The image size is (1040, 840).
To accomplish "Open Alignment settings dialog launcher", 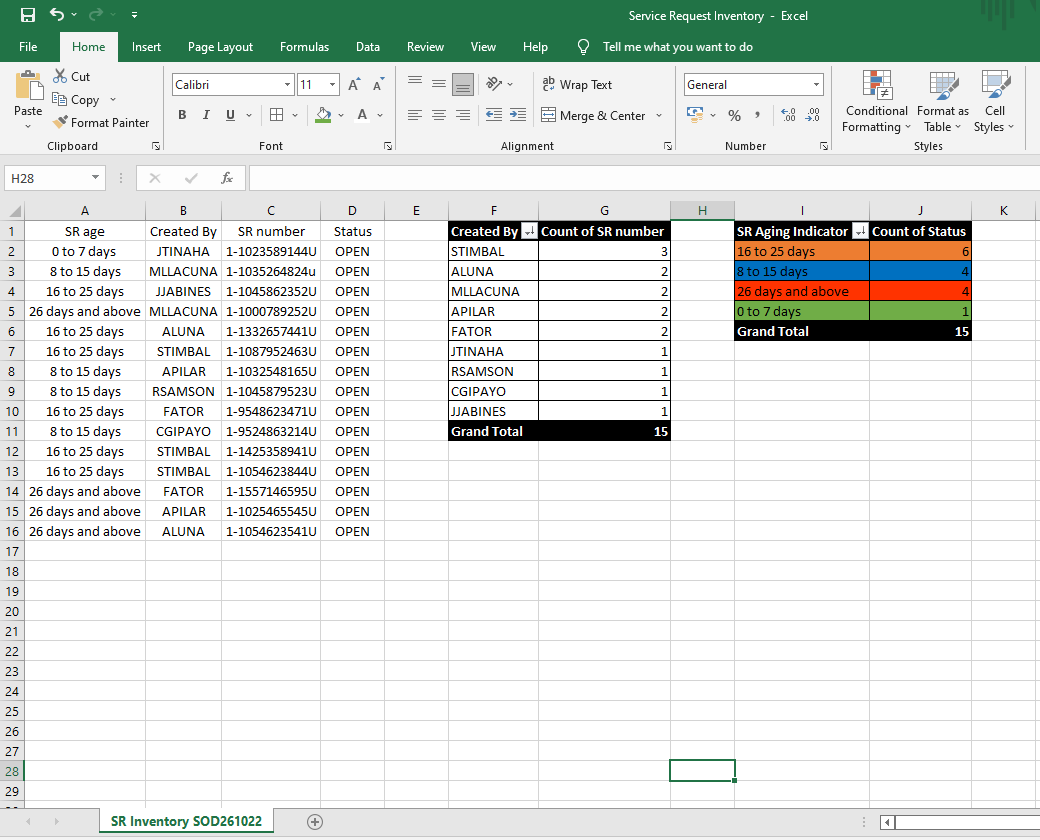I will pyautogui.click(x=667, y=146).
